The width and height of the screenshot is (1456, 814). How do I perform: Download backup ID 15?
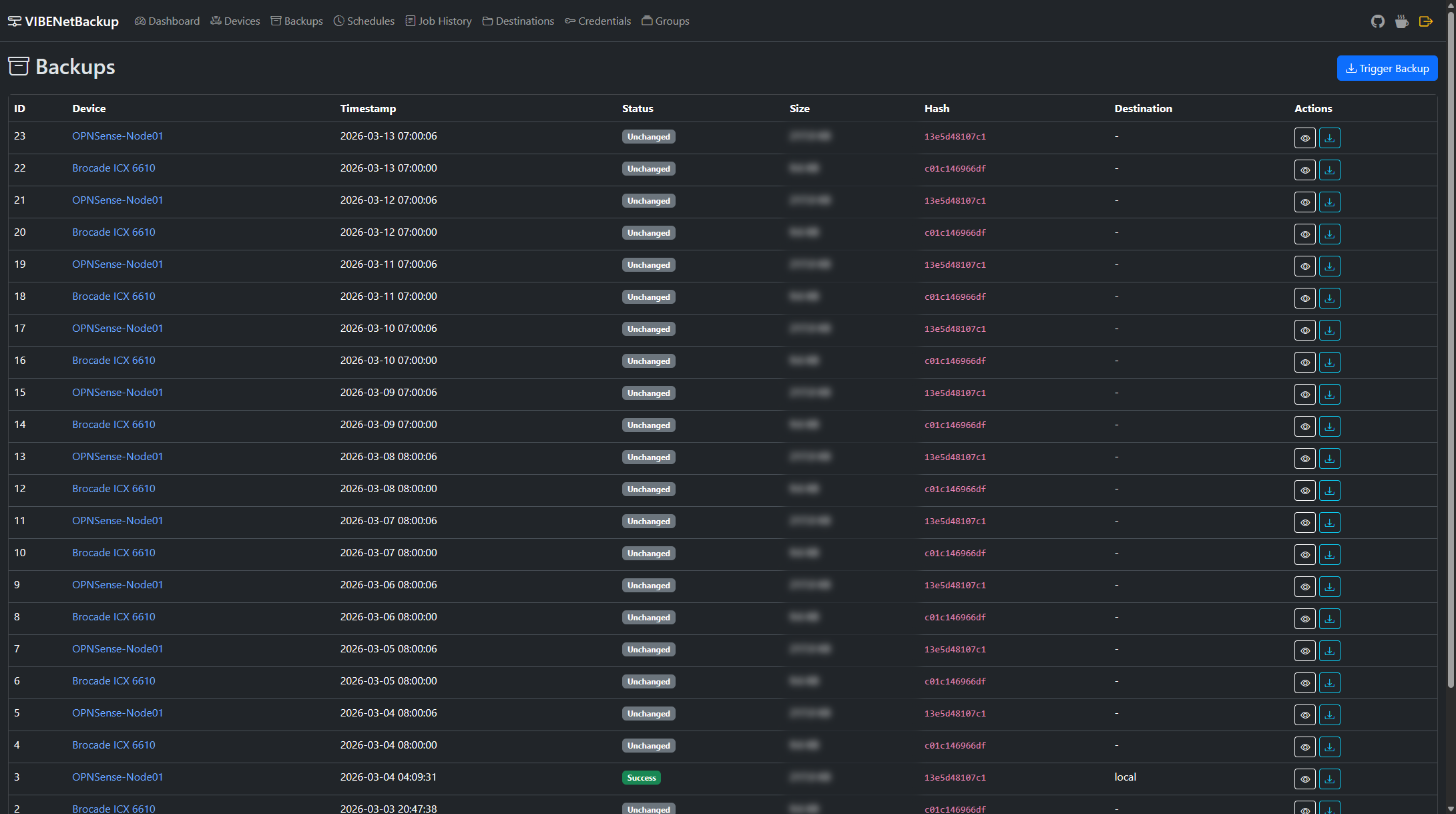pyautogui.click(x=1330, y=394)
